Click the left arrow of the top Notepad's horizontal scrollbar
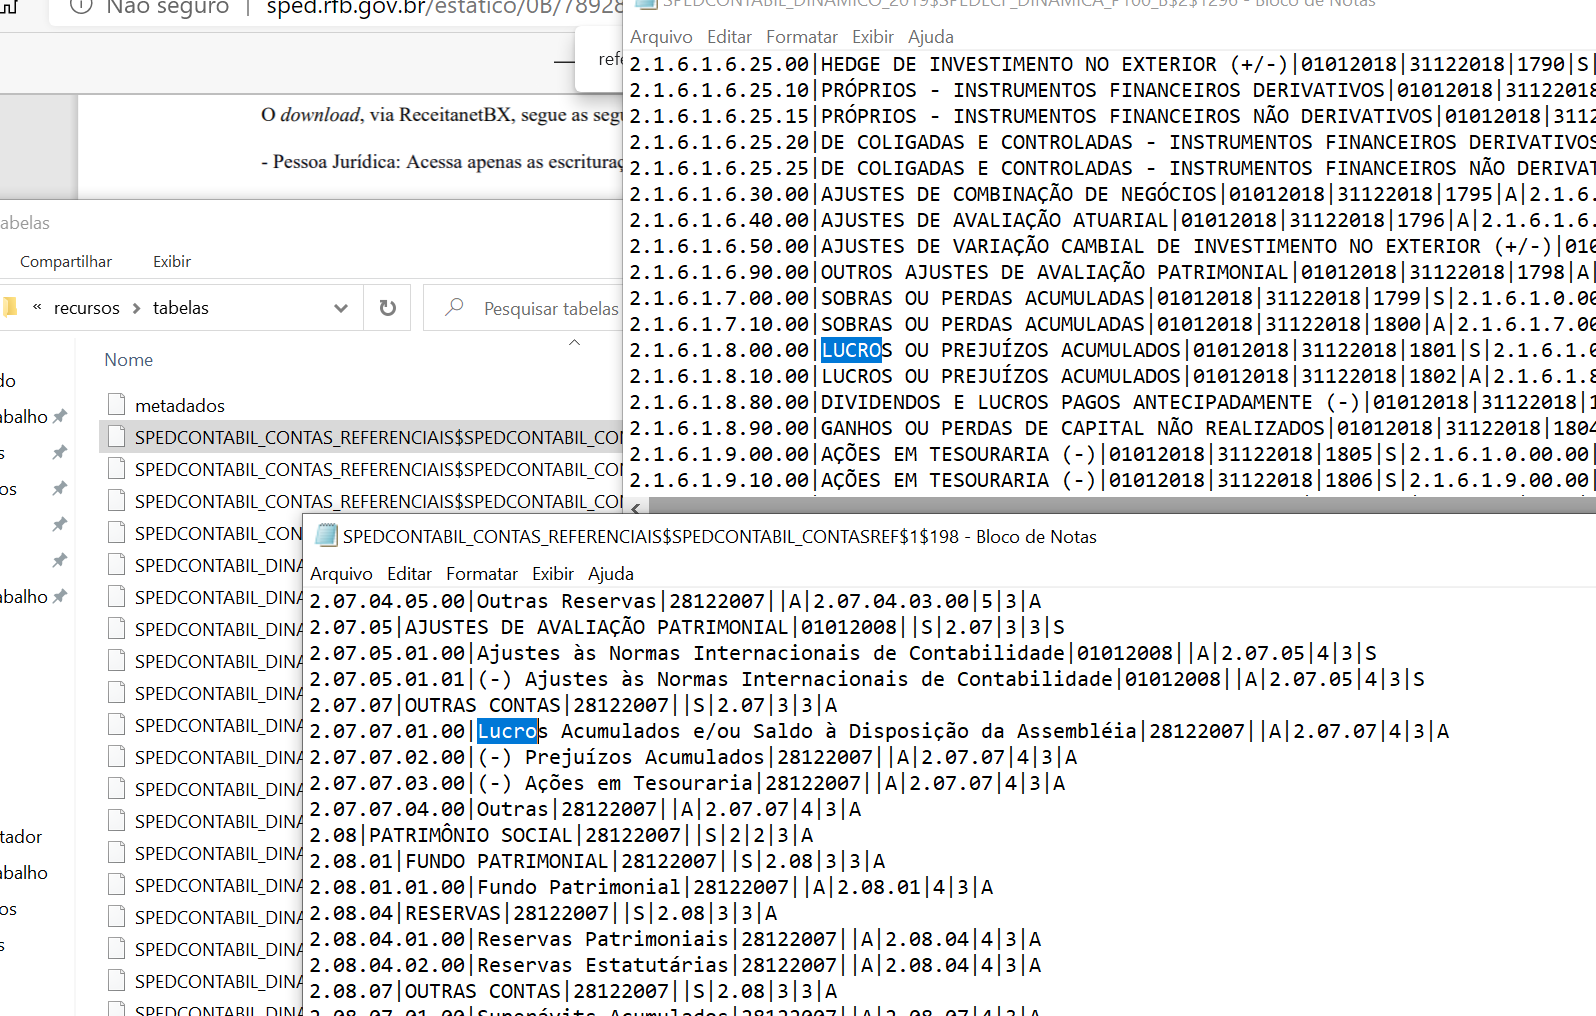Viewport: 1596px width, 1016px height. [635, 507]
